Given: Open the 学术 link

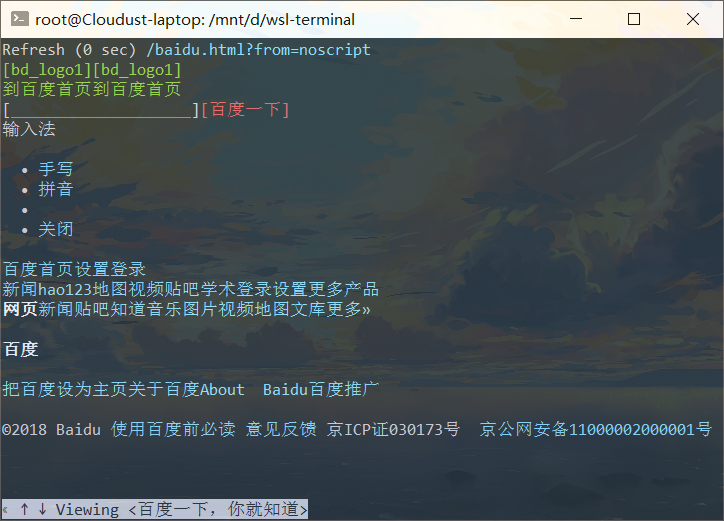Looking at the screenshot, I should 218,290.
